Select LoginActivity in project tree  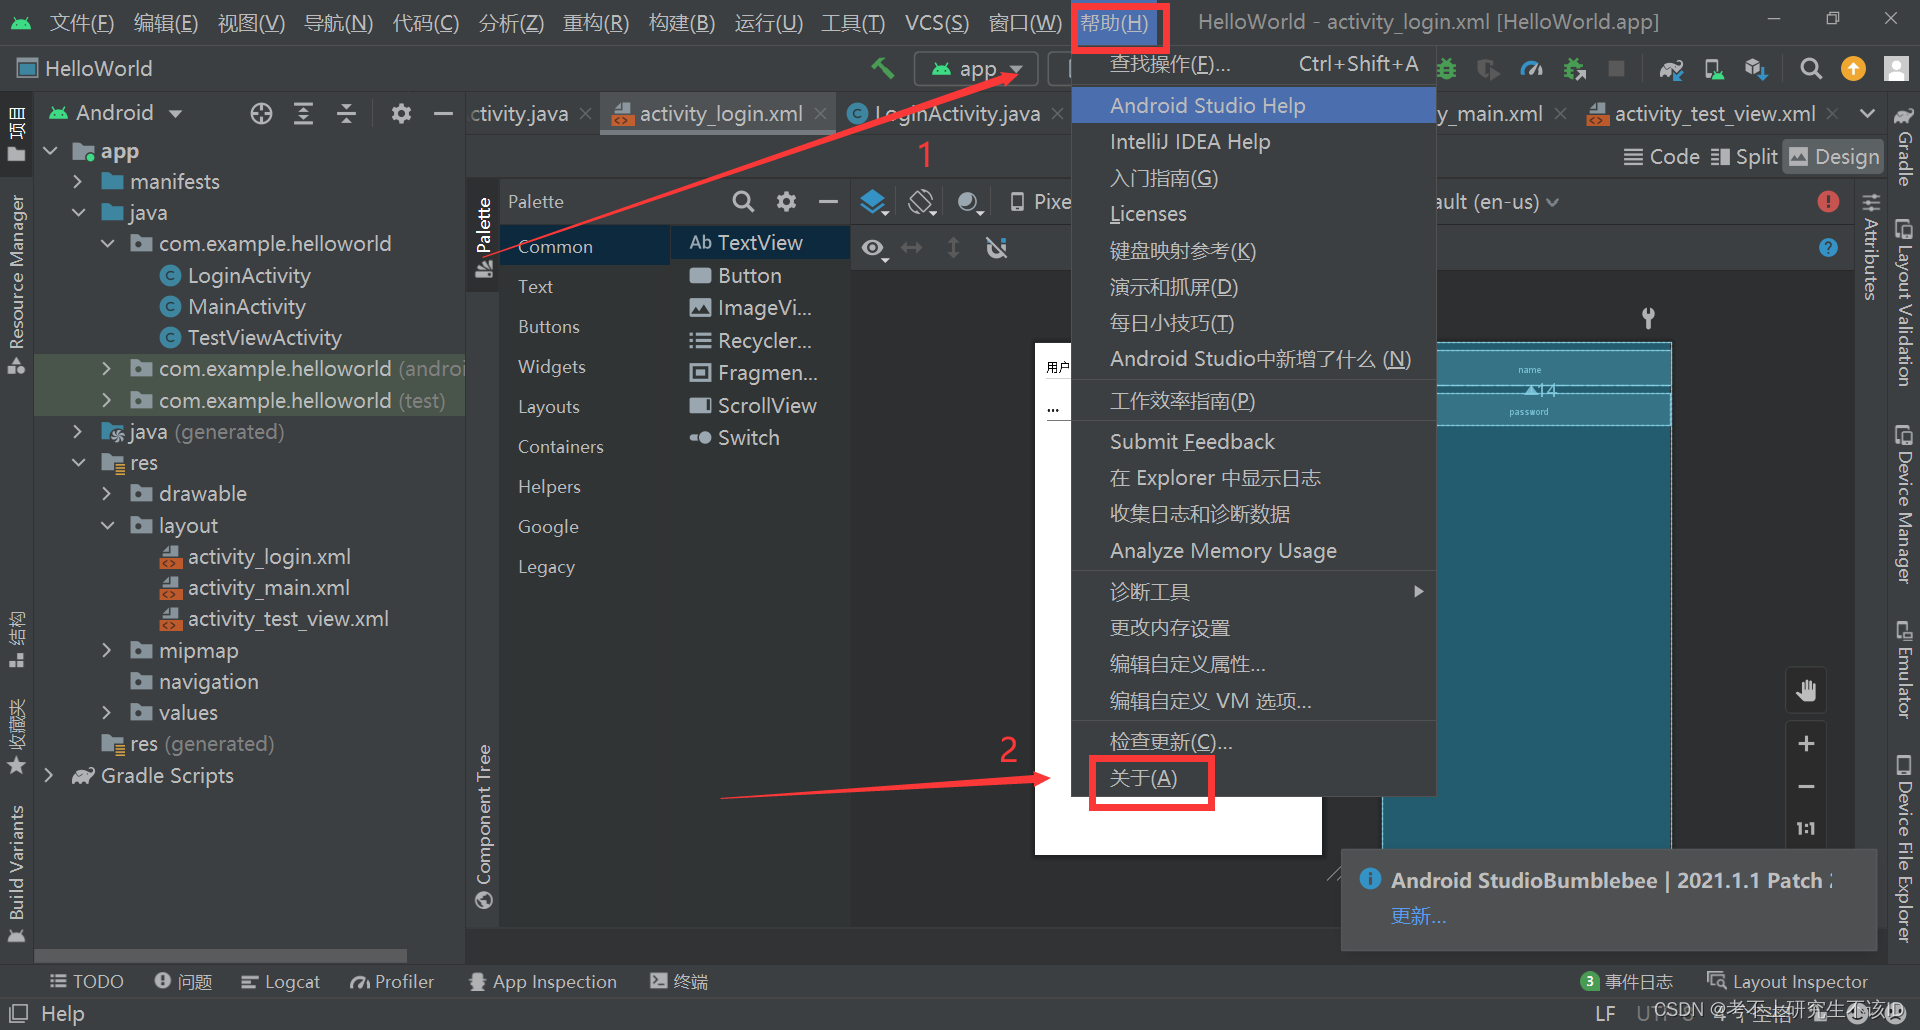tap(249, 276)
